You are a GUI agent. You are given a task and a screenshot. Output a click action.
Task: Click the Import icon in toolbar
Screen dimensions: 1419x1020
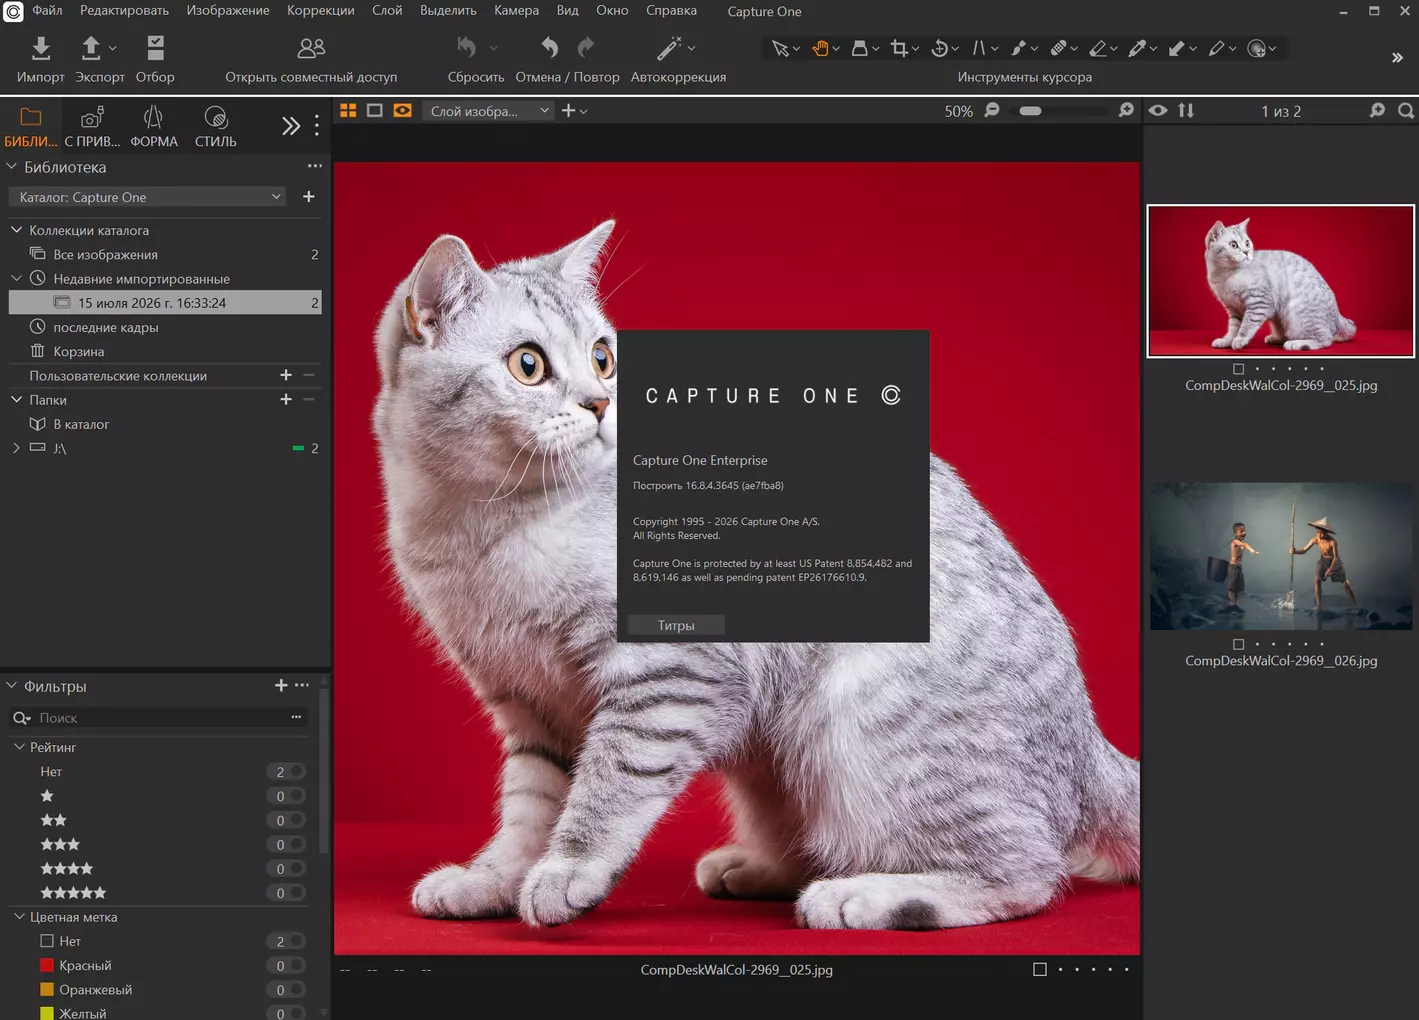tap(41, 48)
